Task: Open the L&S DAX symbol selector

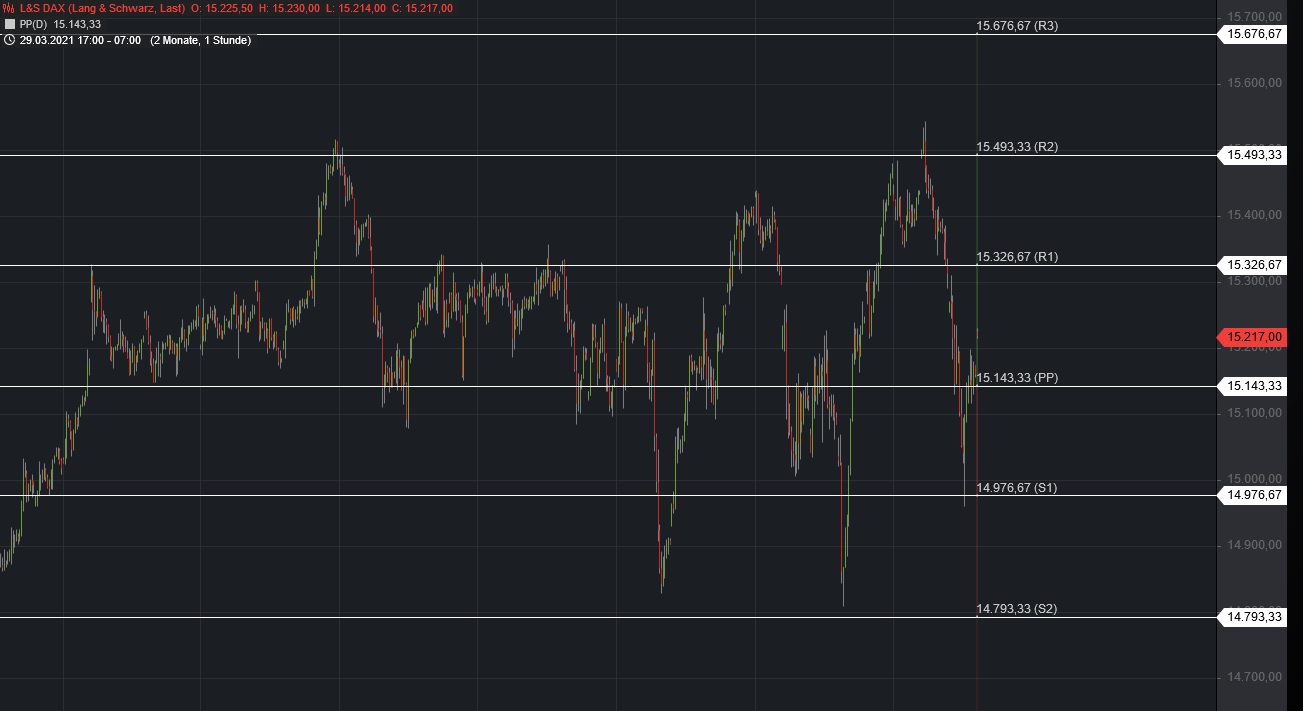Action: pyautogui.click(x=40, y=9)
